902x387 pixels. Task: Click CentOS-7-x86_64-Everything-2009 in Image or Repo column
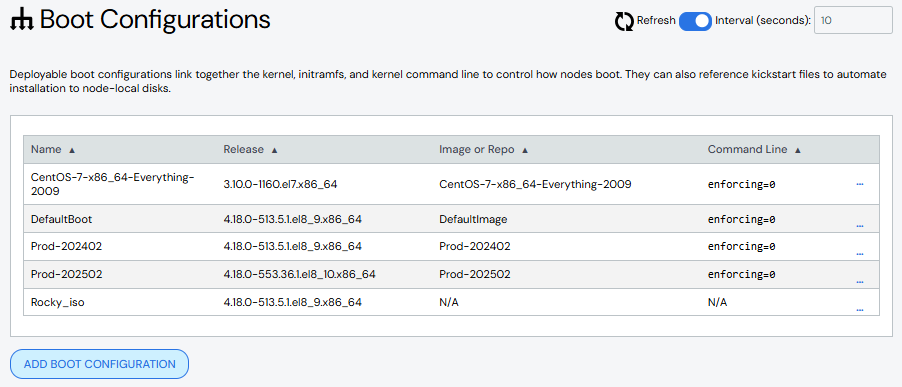[x=536, y=185]
